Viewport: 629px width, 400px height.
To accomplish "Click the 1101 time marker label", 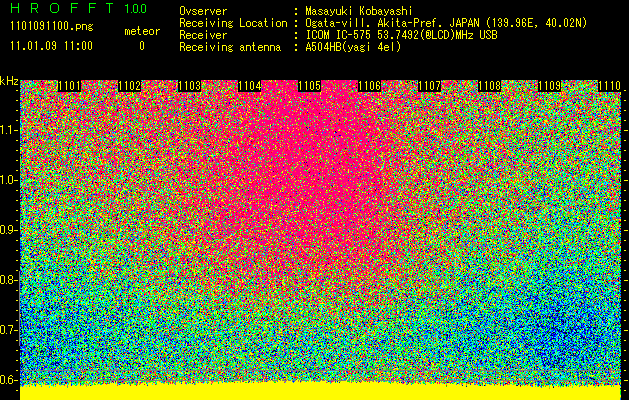I will click(x=69, y=86).
